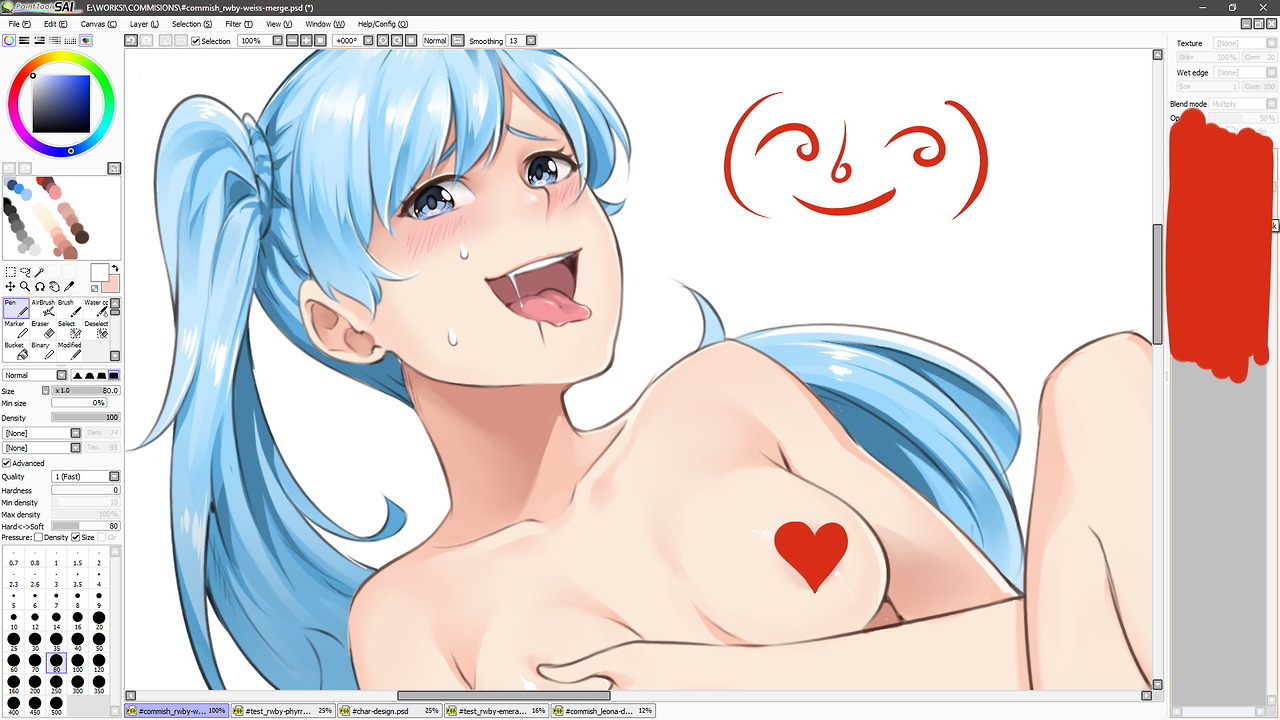
Task: Click the zoom in plus button
Action: click(x=306, y=41)
